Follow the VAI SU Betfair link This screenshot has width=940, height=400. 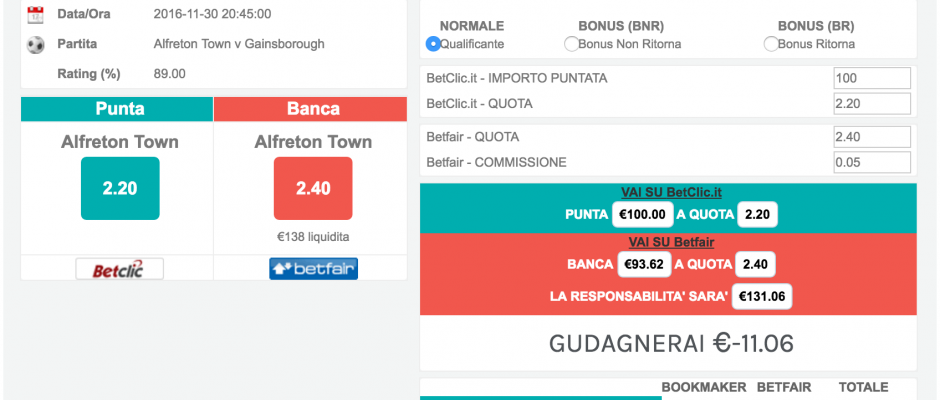pos(671,242)
